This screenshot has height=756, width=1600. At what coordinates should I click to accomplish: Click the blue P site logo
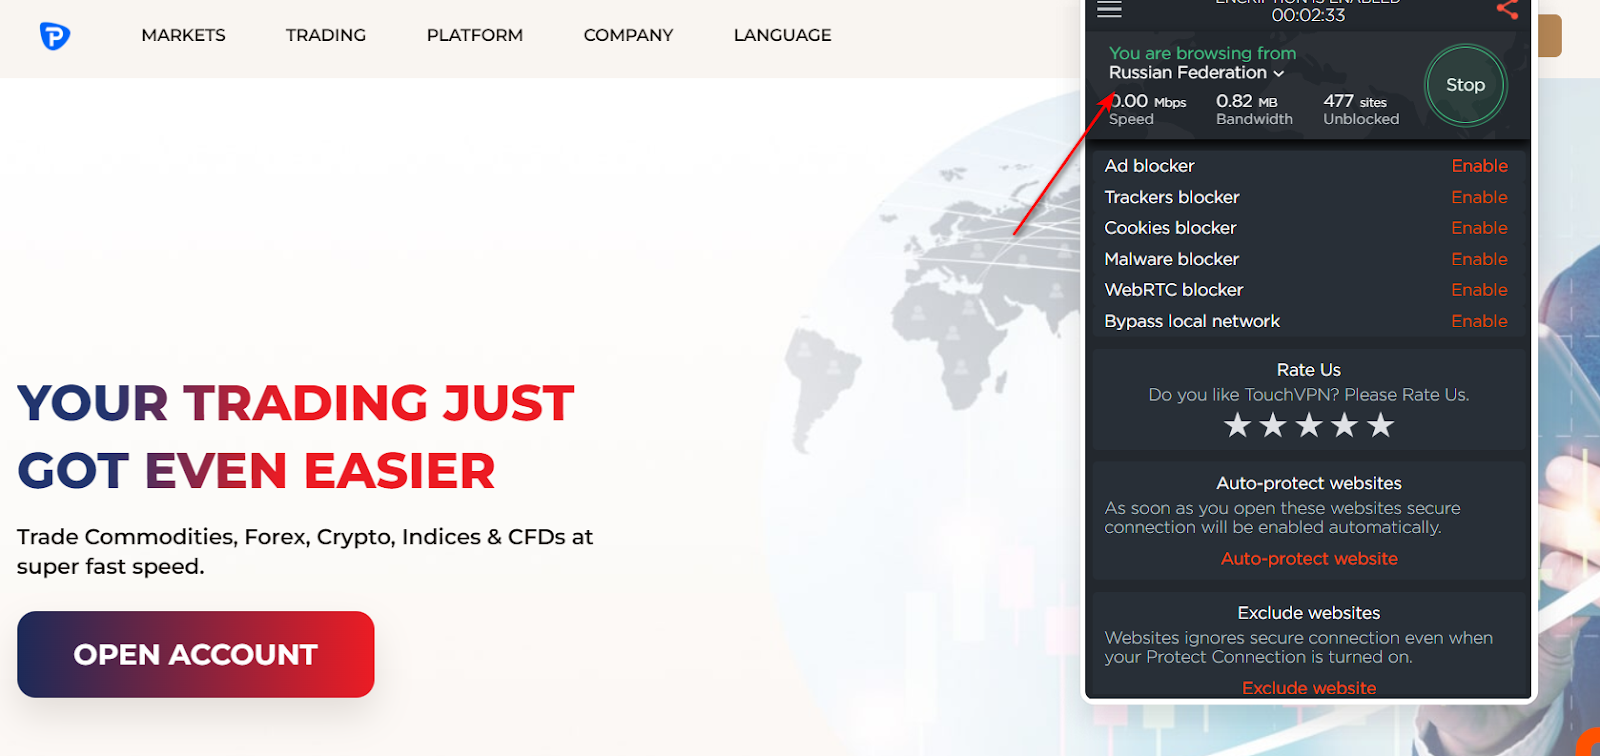(55, 36)
